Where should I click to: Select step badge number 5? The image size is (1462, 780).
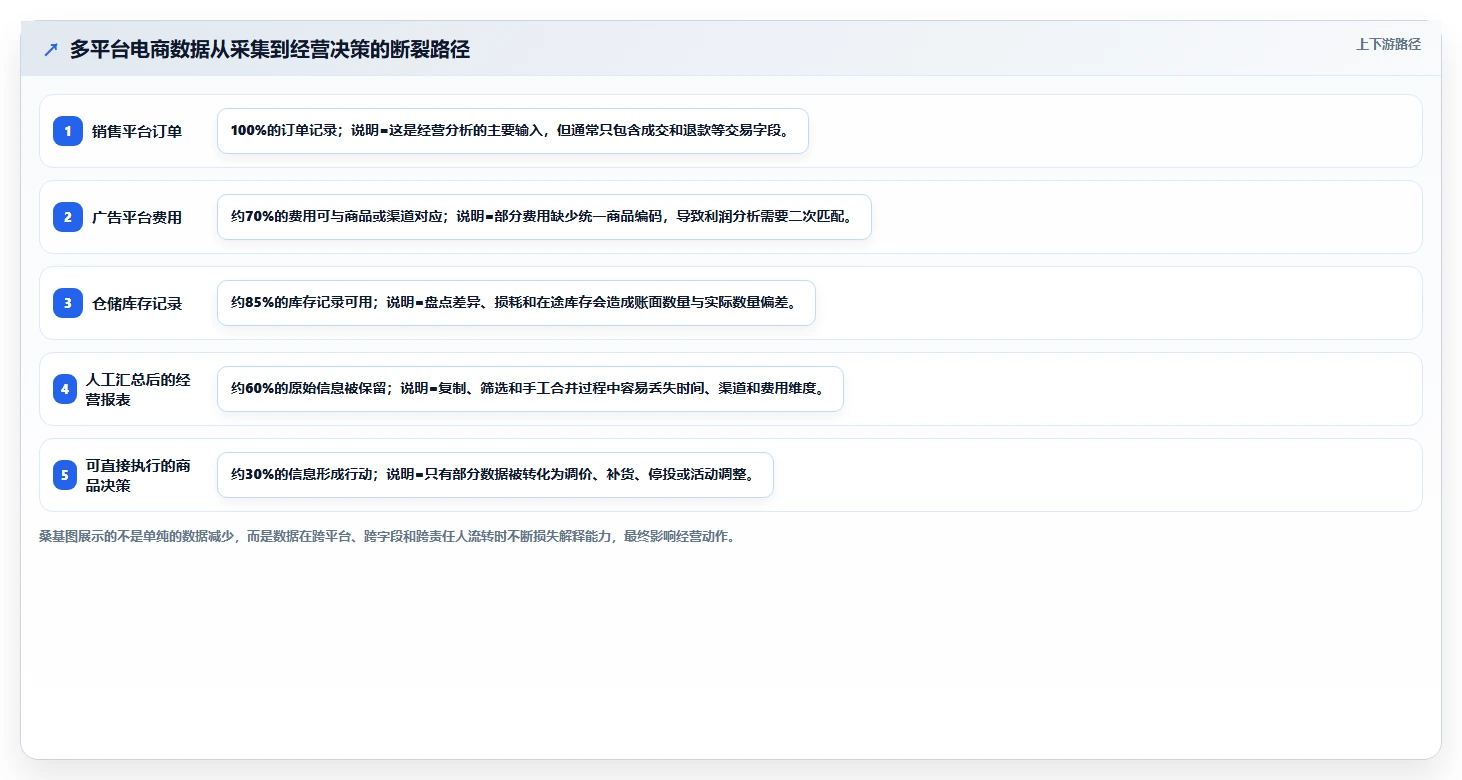point(65,475)
